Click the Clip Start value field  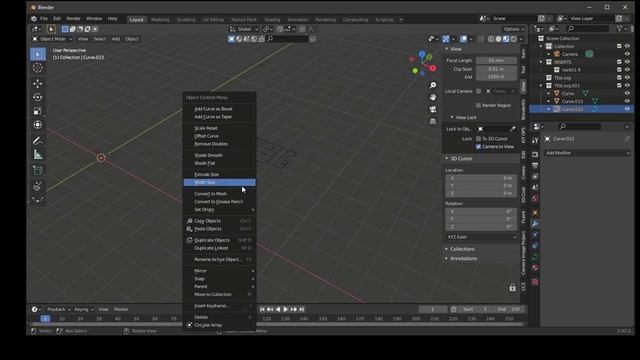coord(497,69)
